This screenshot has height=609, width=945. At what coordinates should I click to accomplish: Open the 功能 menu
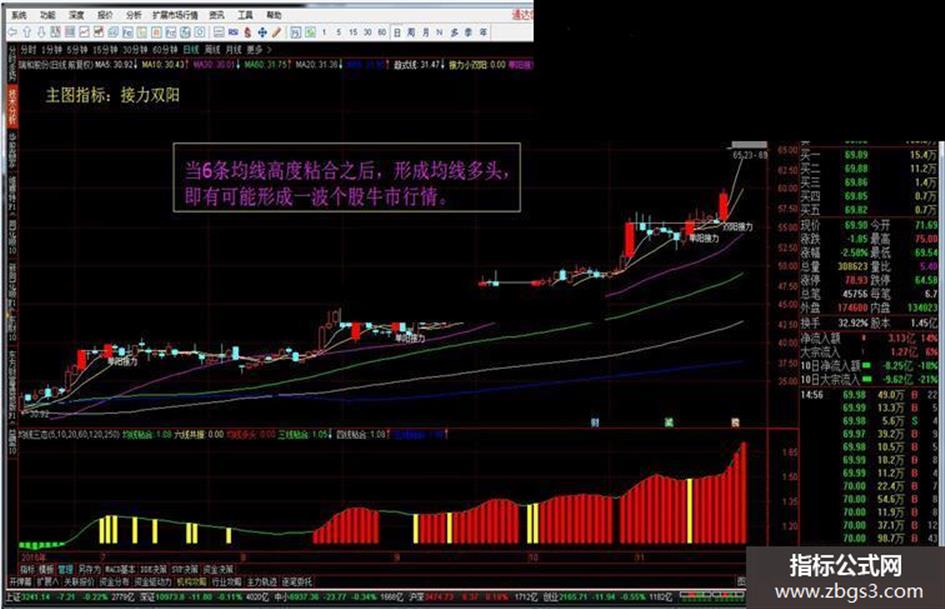point(47,15)
